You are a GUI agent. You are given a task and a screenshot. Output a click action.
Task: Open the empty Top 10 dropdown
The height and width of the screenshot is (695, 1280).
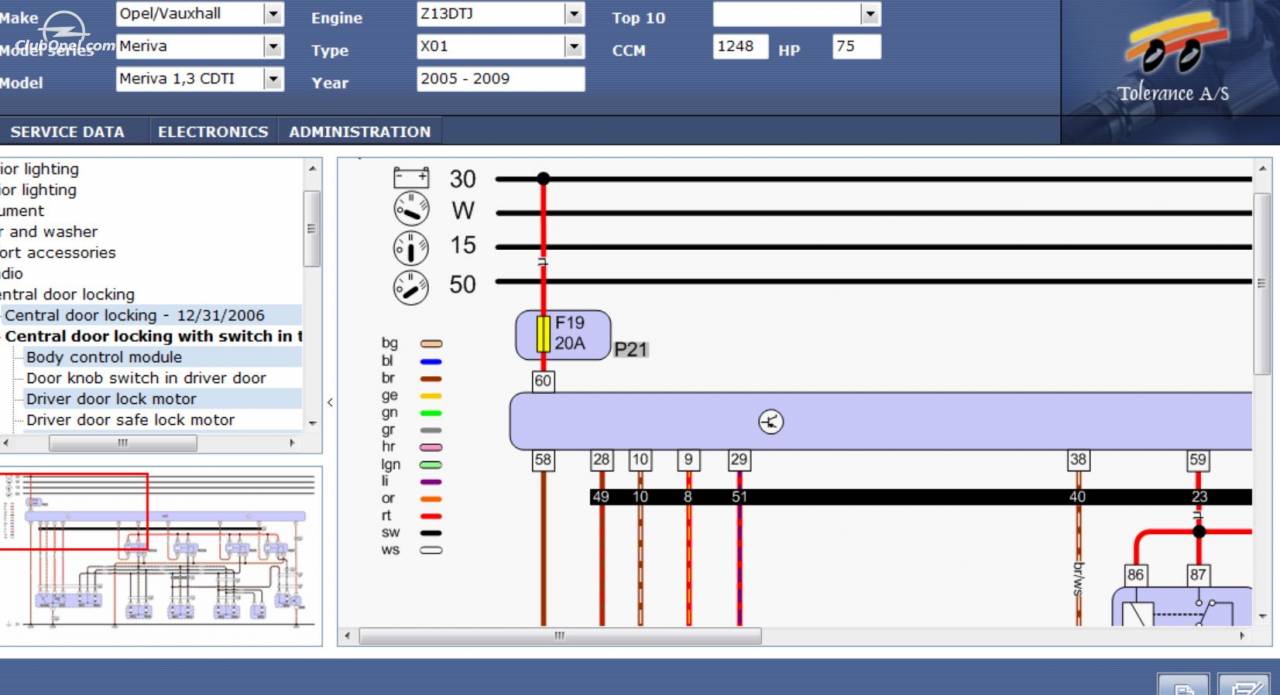tap(870, 14)
